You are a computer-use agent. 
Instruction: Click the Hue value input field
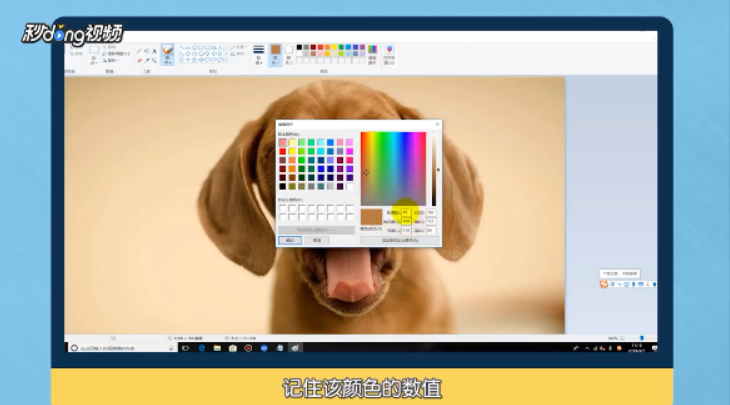pos(406,212)
